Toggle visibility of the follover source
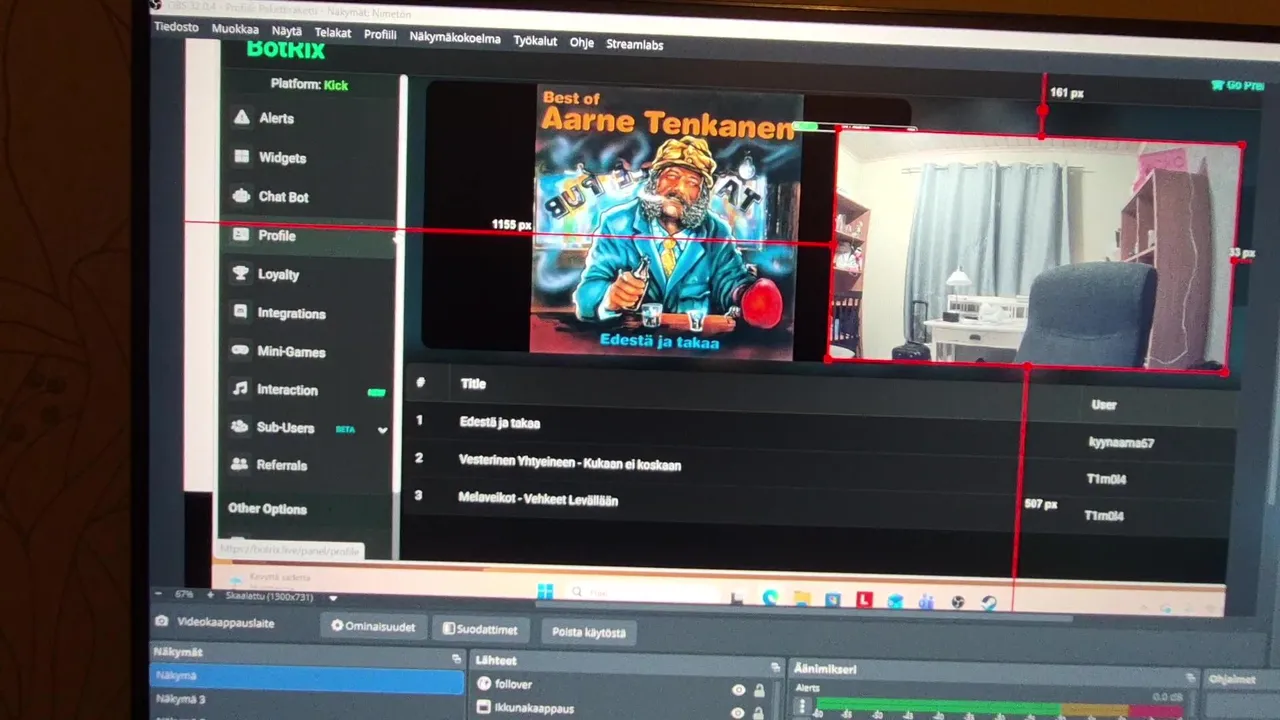1280x720 pixels. [x=739, y=690]
